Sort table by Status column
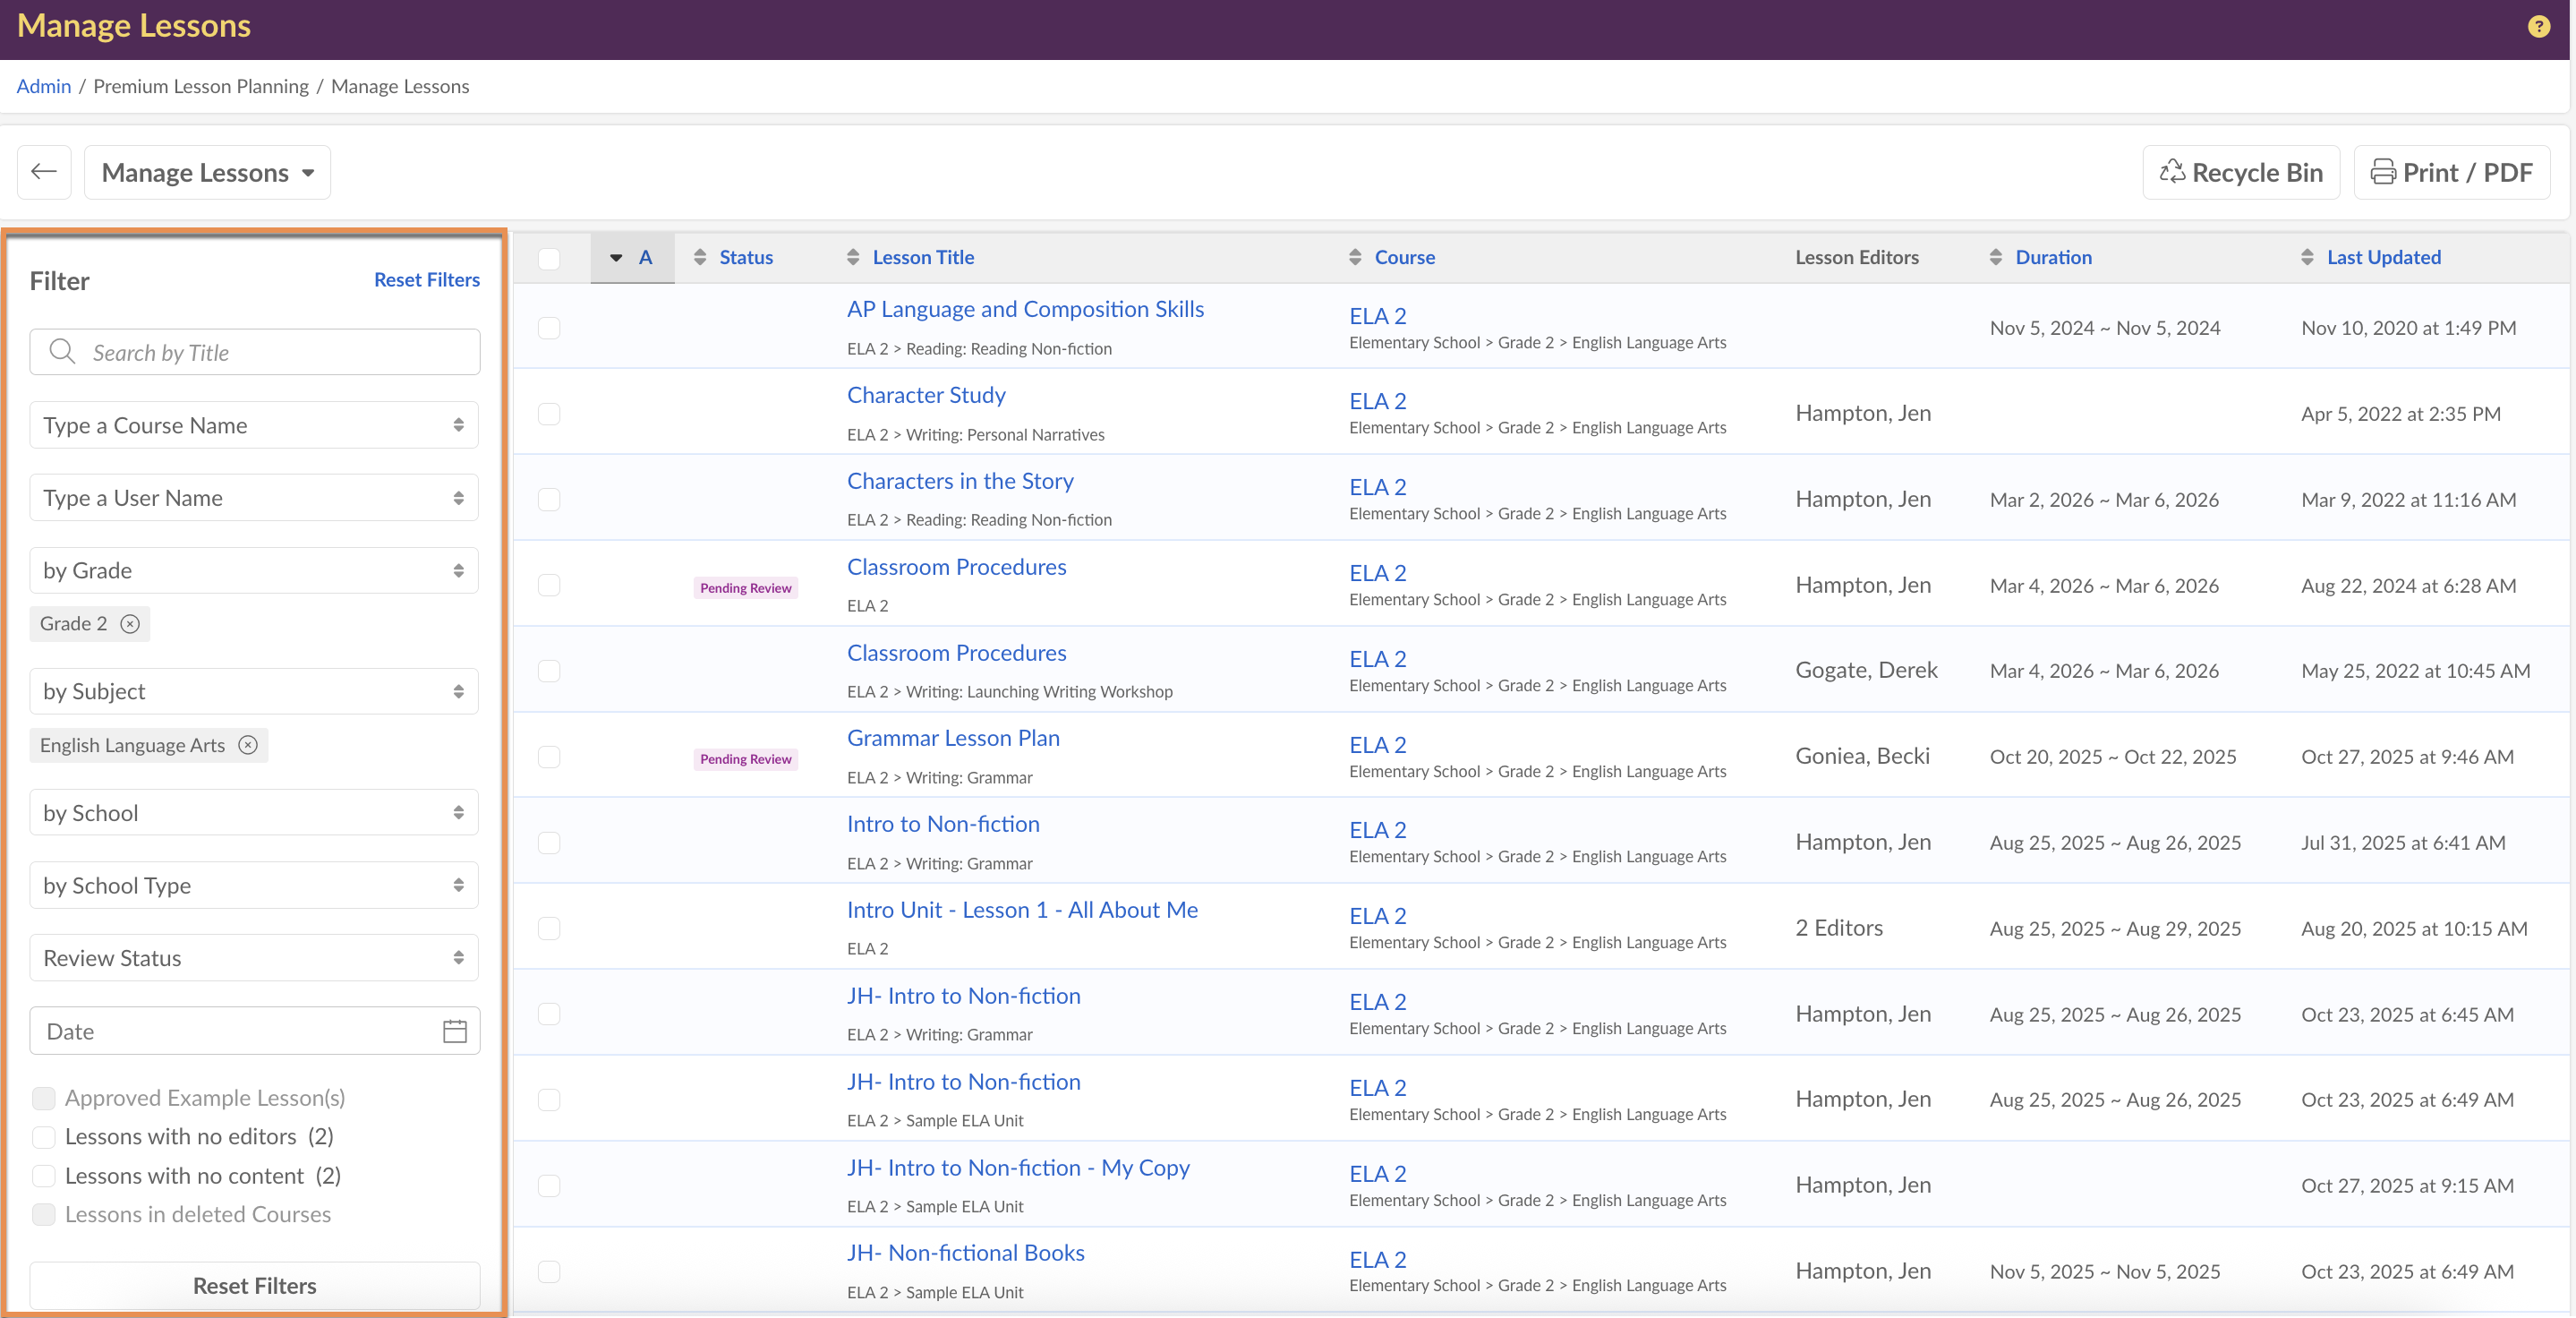The width and height of the screenshot is (2576, 1318). [745, 257]
